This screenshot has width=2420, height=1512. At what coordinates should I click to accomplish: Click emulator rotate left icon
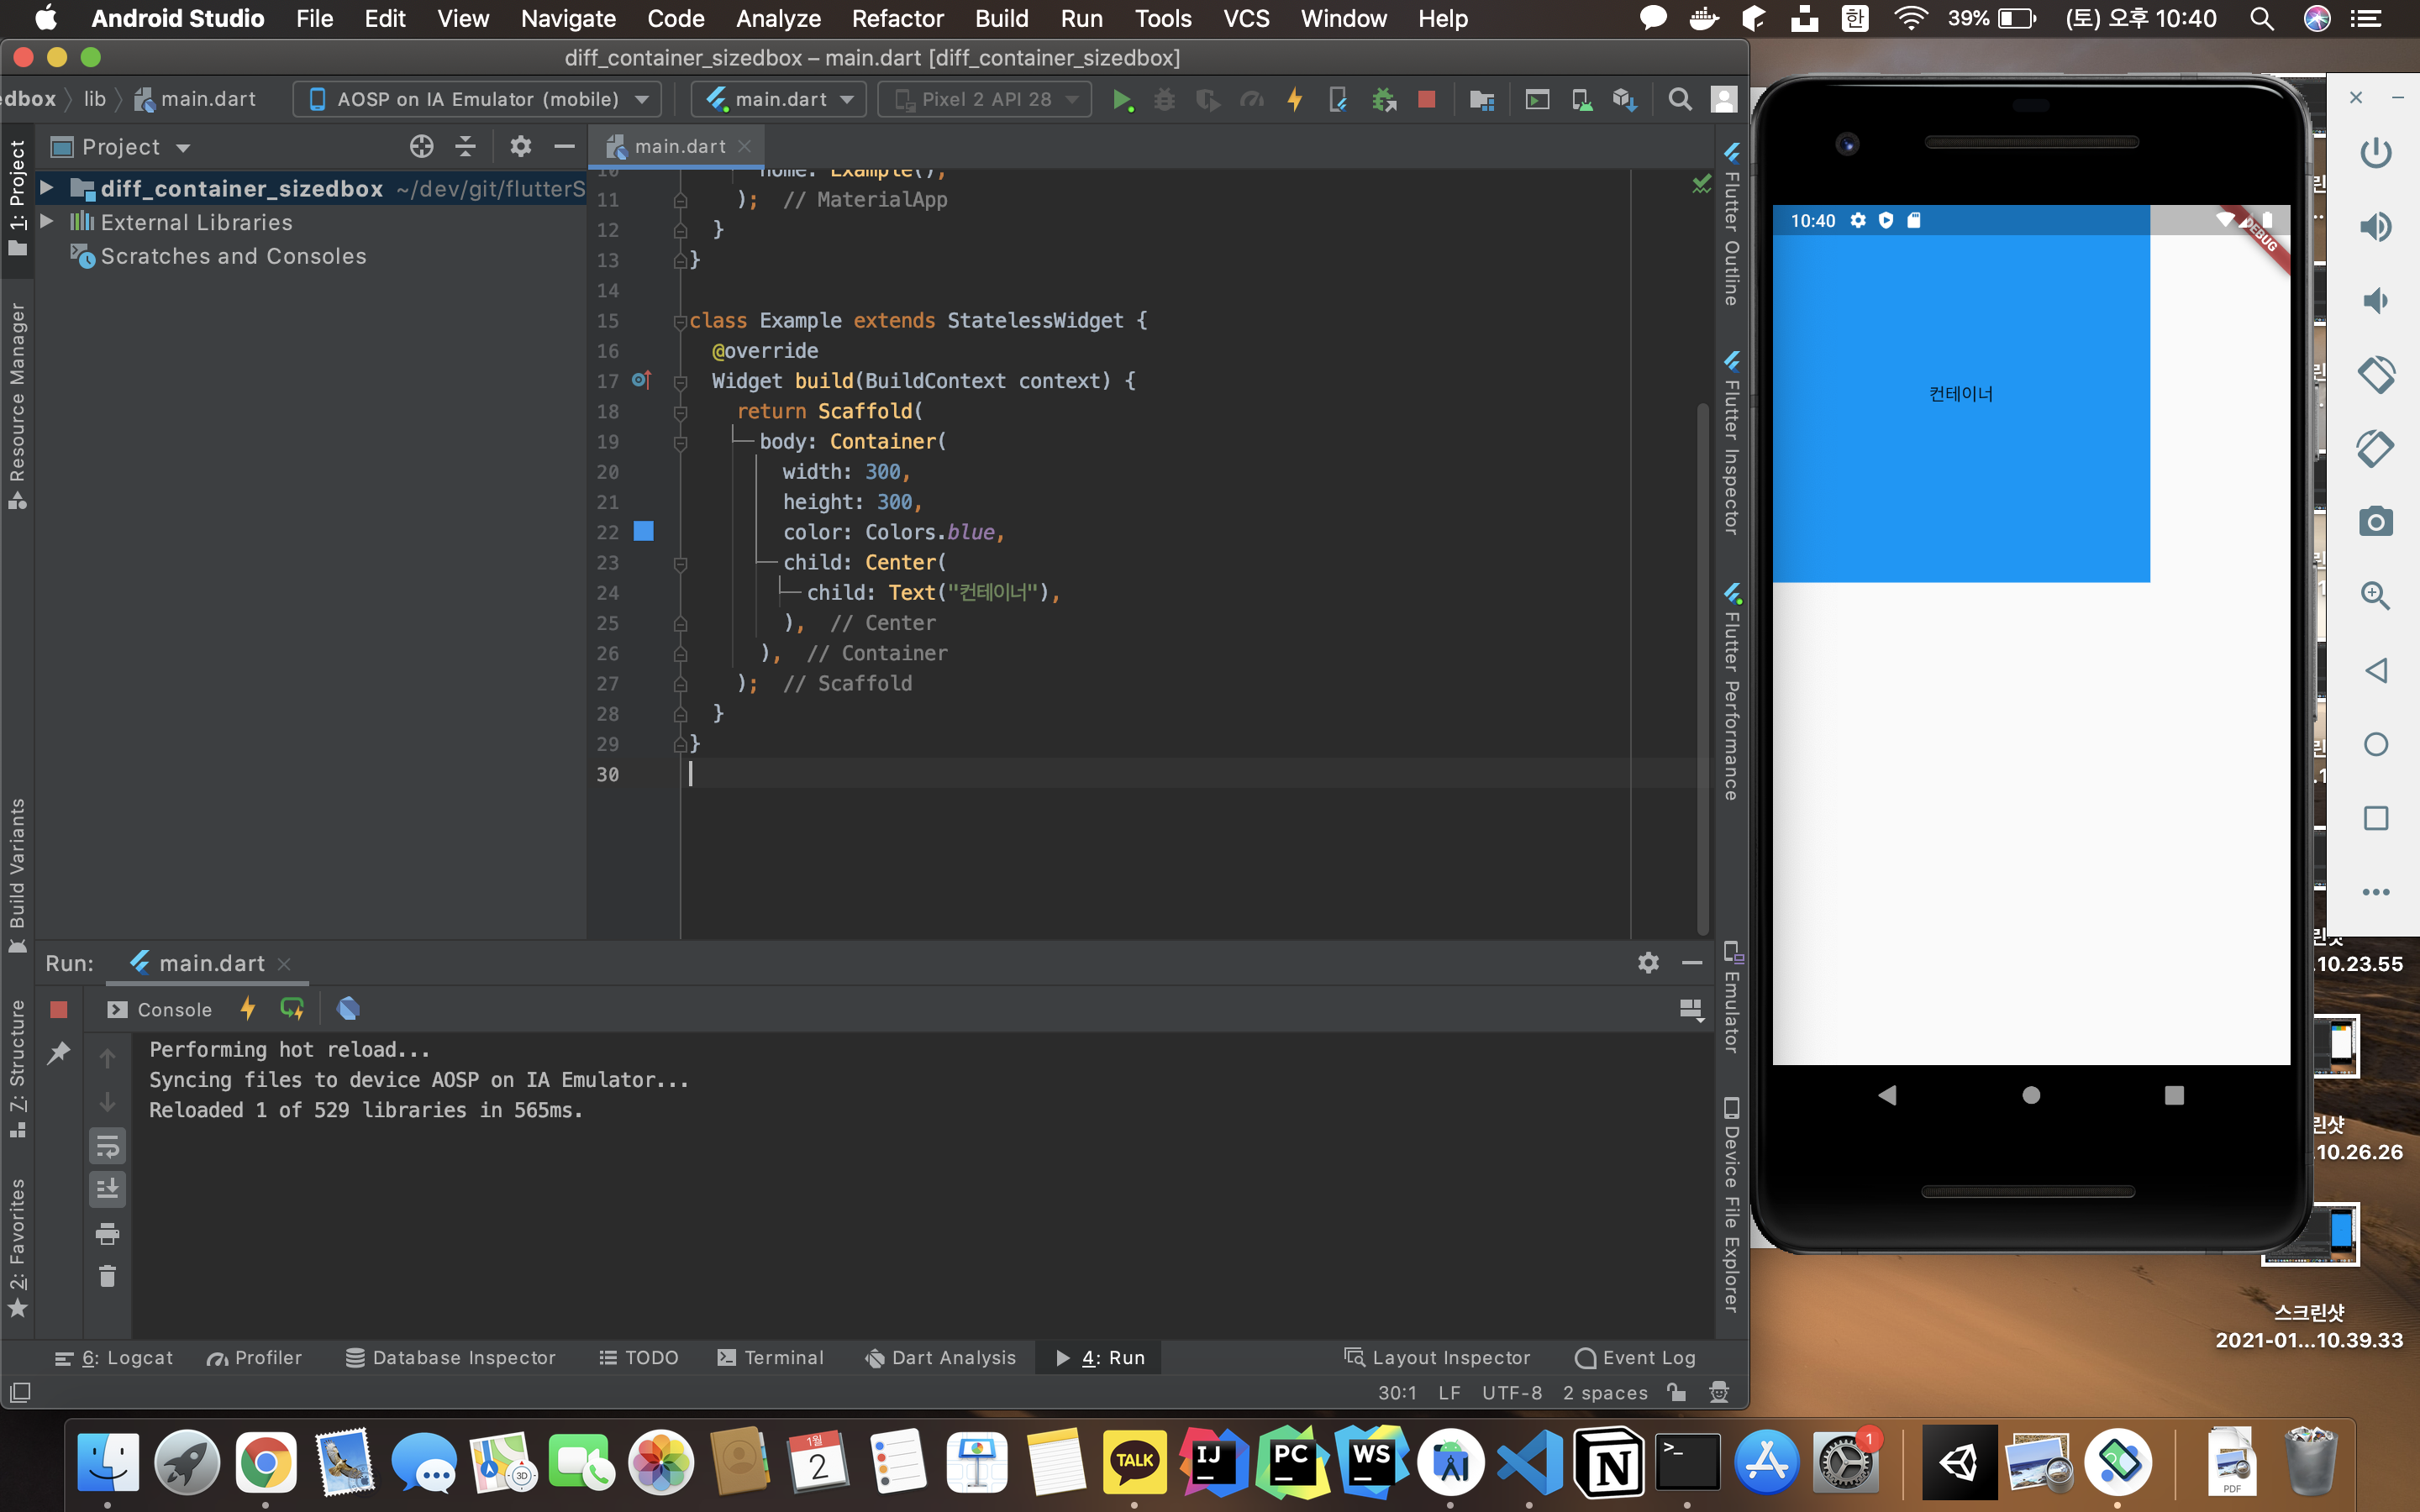click(x=2376, y=374)
